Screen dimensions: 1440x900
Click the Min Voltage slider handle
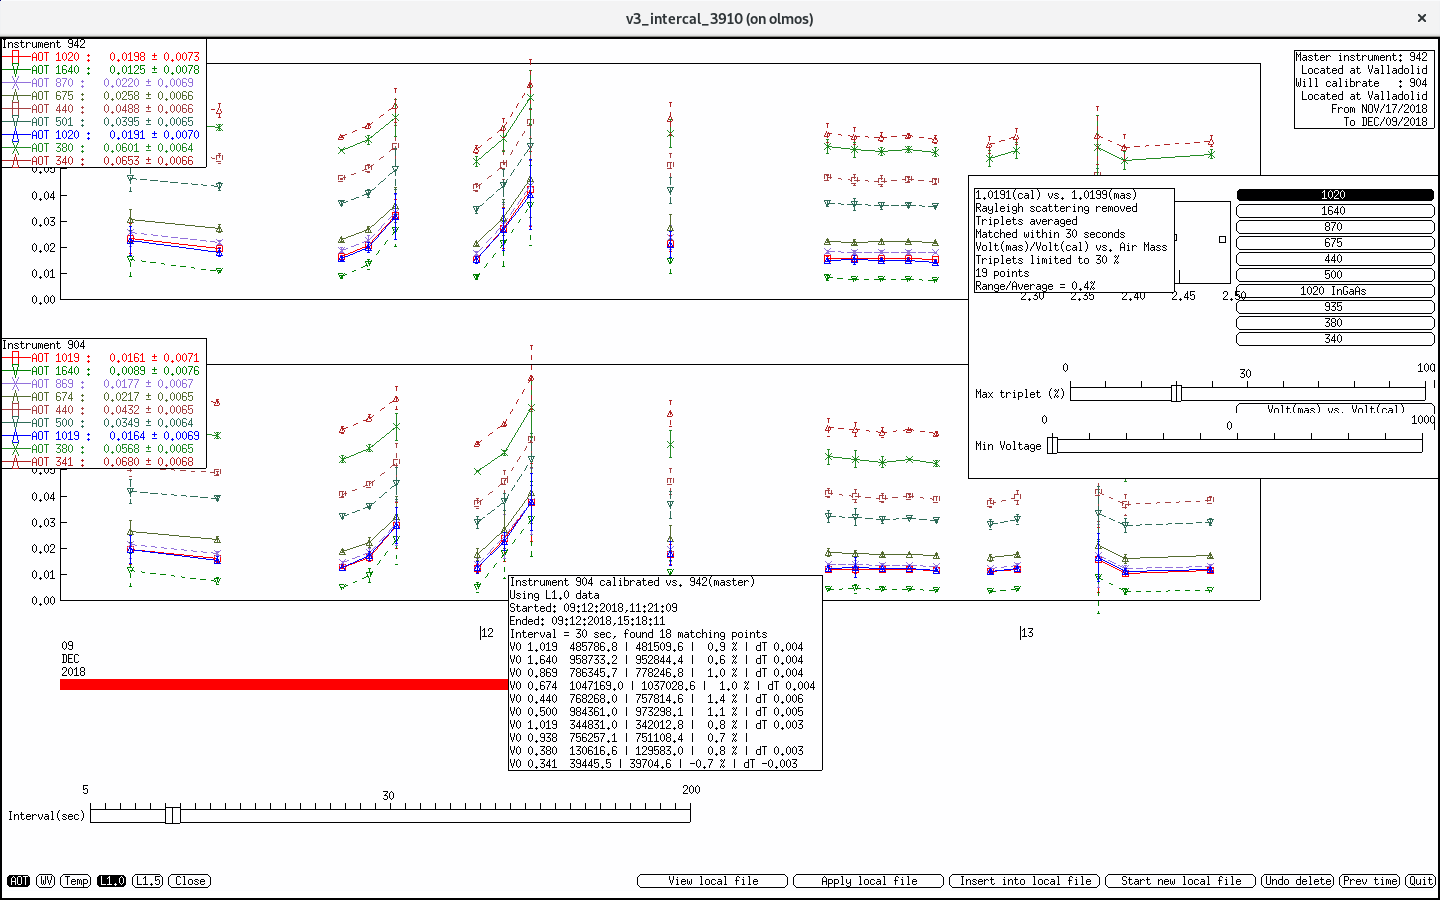tap(1052, 445)
